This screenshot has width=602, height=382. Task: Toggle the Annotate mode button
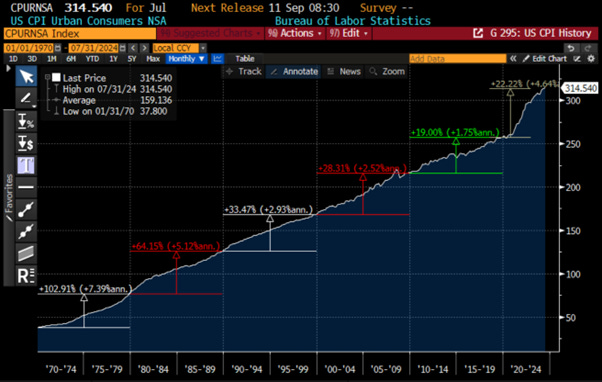294,71
